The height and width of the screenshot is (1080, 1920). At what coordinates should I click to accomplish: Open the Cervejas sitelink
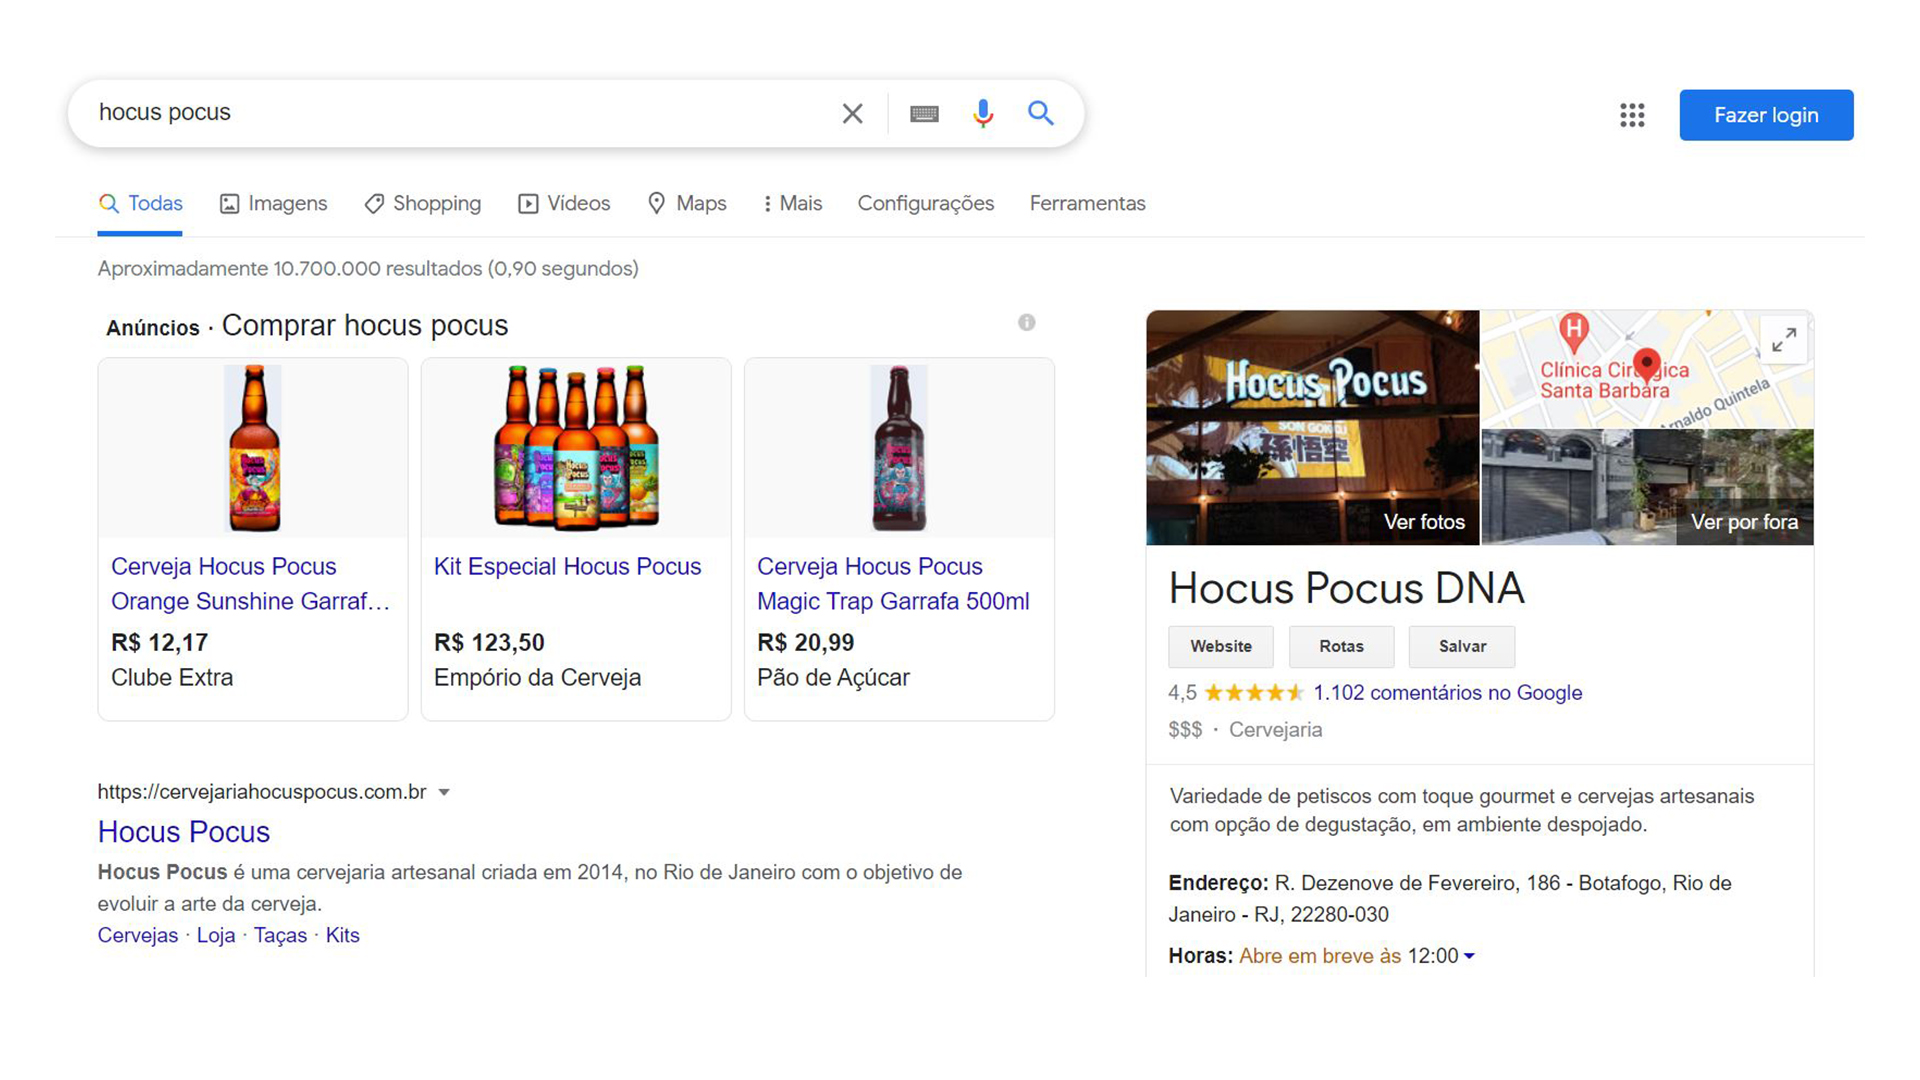[x=138, y=936]
